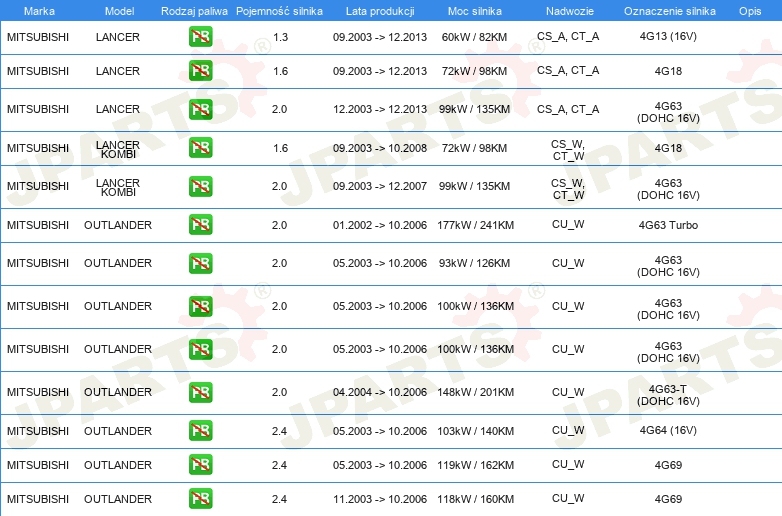This screenshot has width=782, height=516.
Task: Select the 04.2004 -> 10.2006 production years
Action: click(380, 392)
